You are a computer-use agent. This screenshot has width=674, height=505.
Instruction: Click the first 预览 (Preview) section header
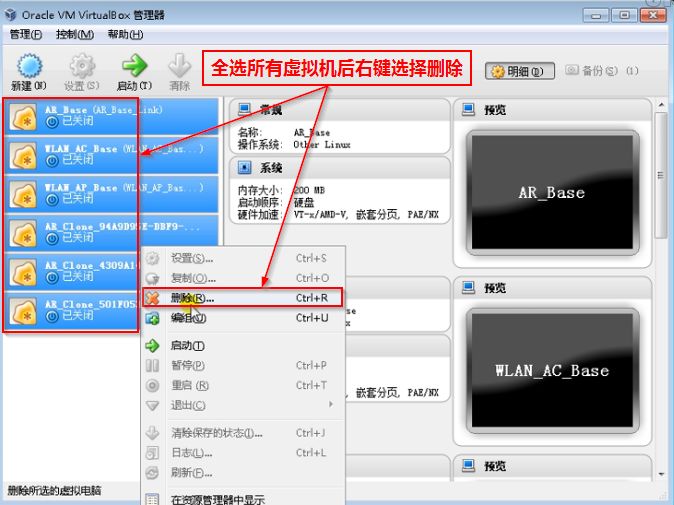pyautogui.click(x=552, y=110)
